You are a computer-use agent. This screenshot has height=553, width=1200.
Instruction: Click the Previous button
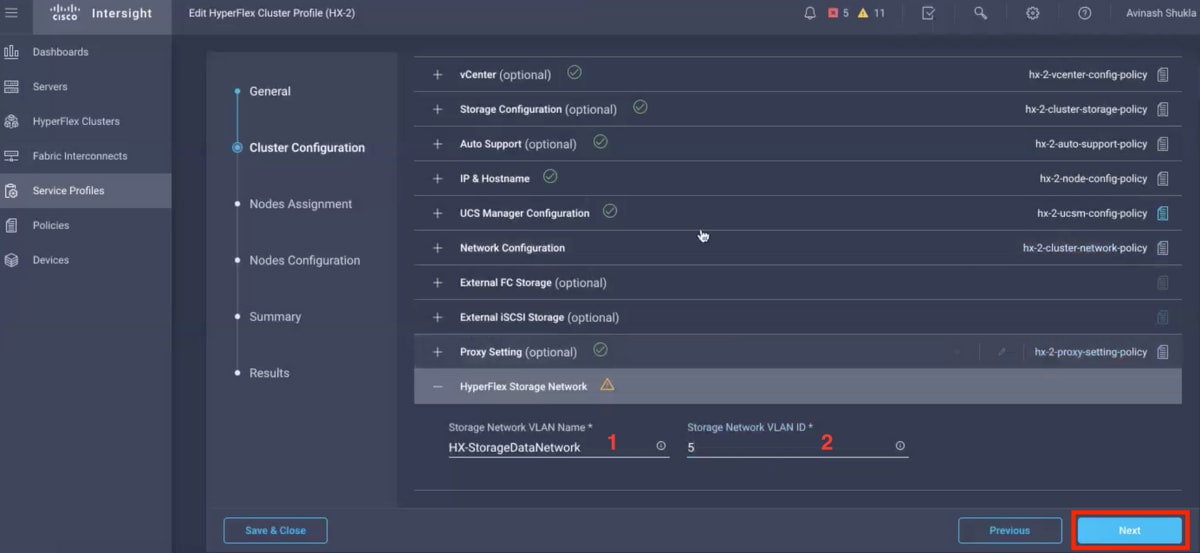[x=1010, y=530]
